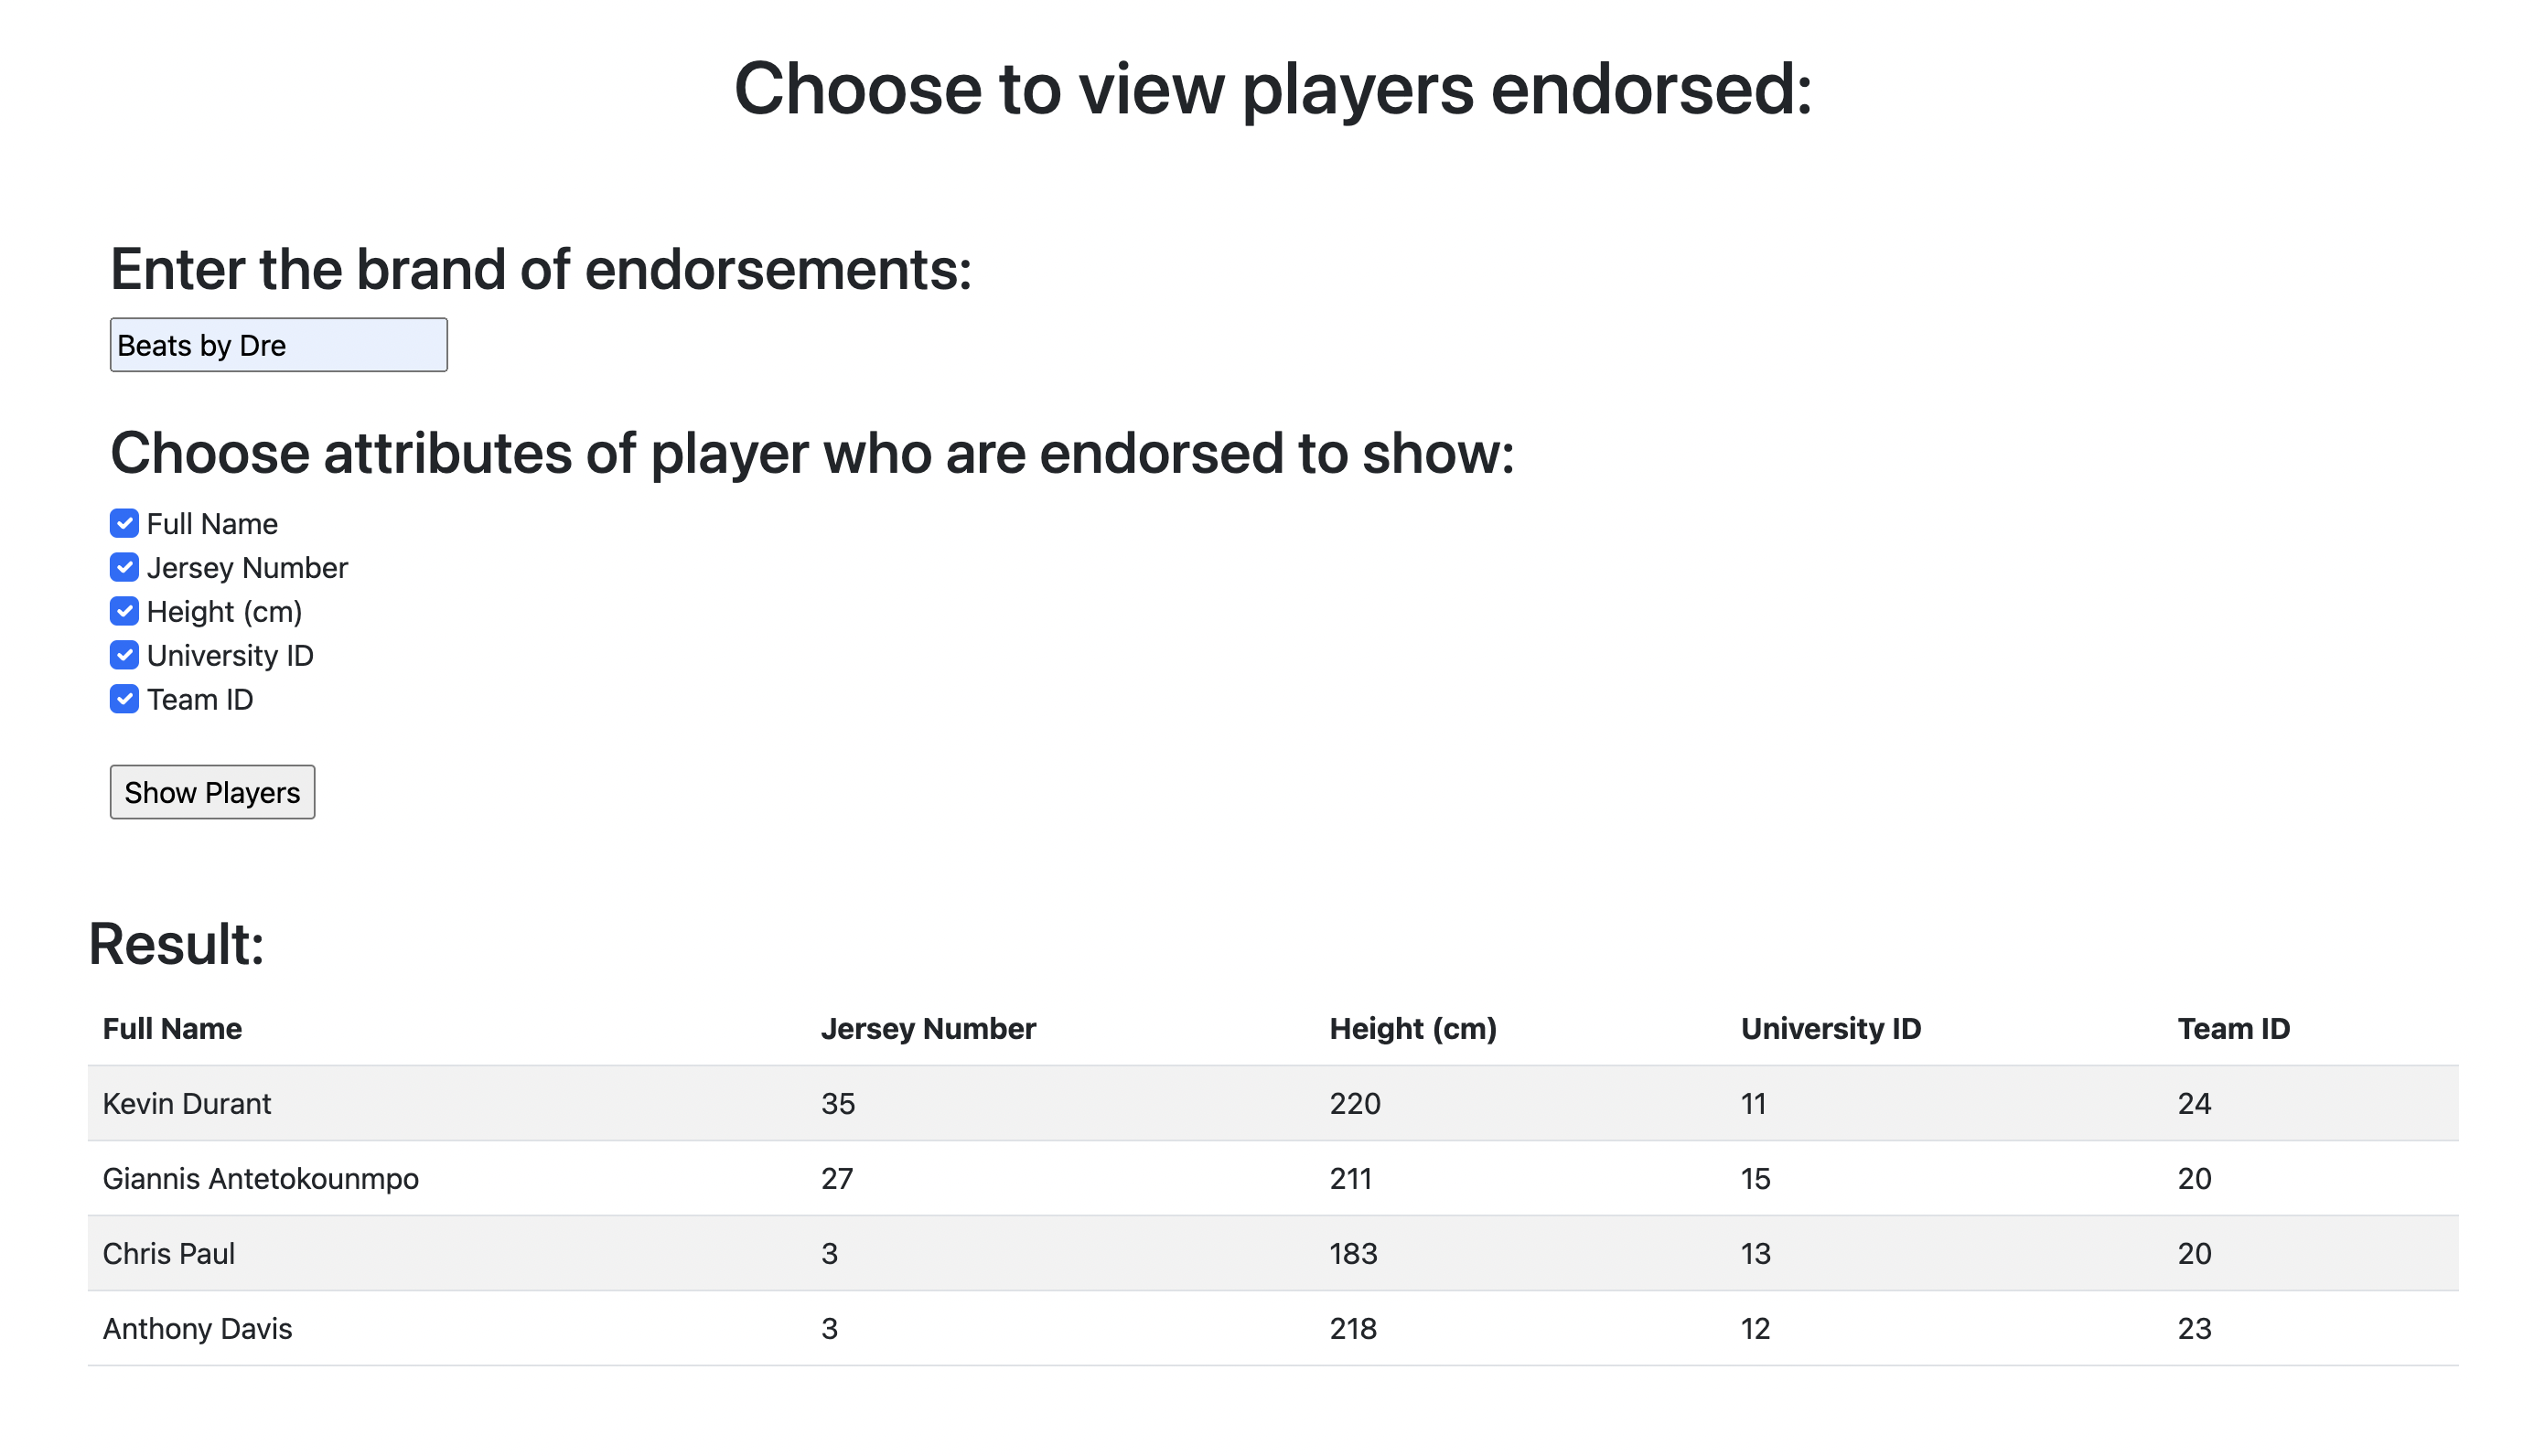This screenshot has width=2545, height=1456.
Task: Click the Full Name column header
Action: click(172, 1028)
